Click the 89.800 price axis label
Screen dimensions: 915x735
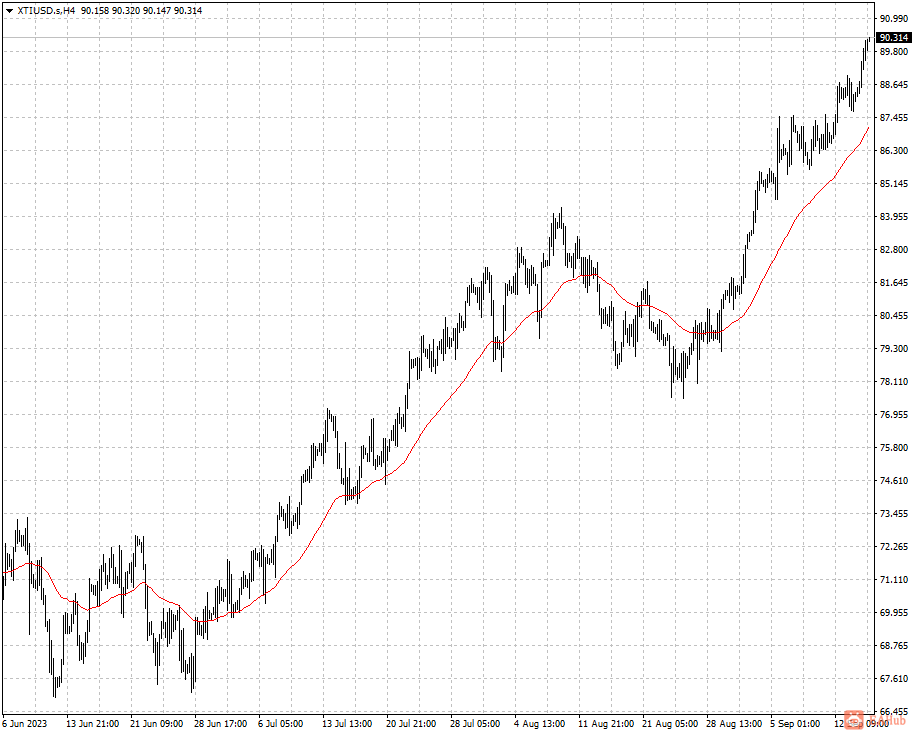893,51
